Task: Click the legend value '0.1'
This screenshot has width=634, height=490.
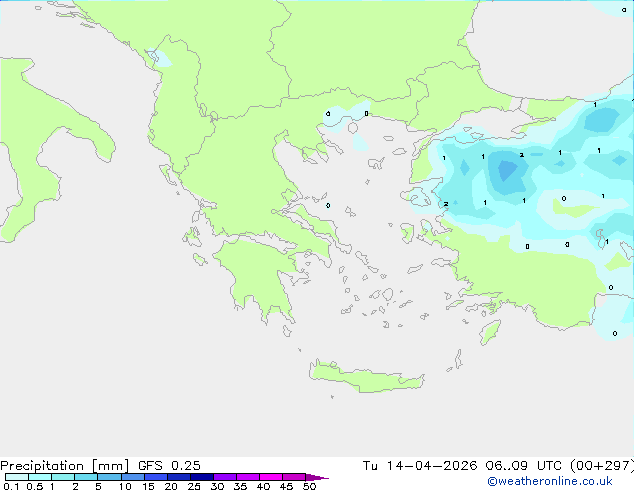Action: click(11, 486)
